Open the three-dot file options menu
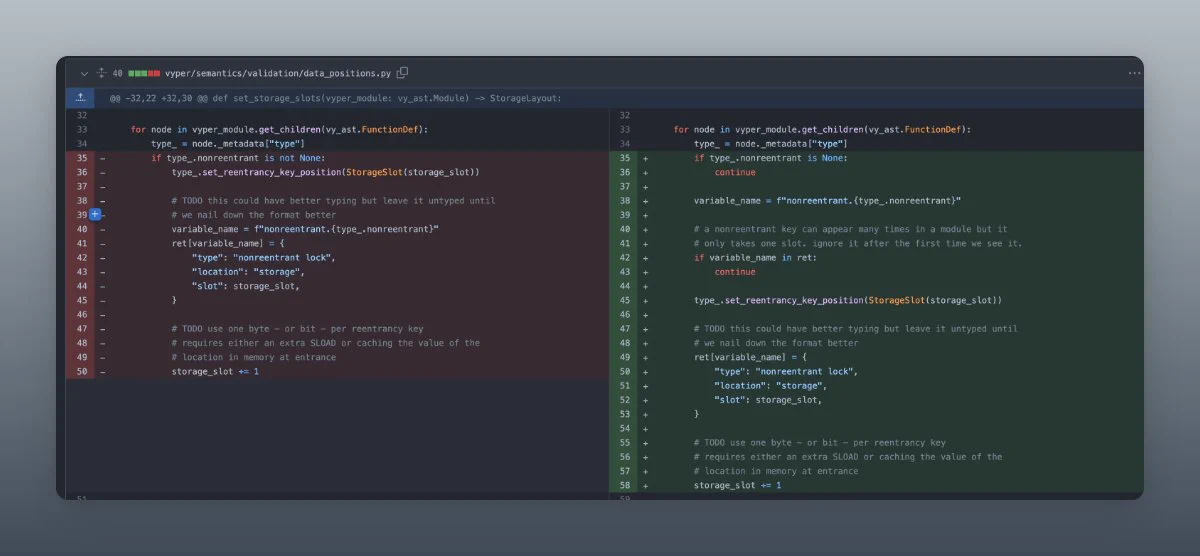1200x556 pixels. [x=1134, y=73]
